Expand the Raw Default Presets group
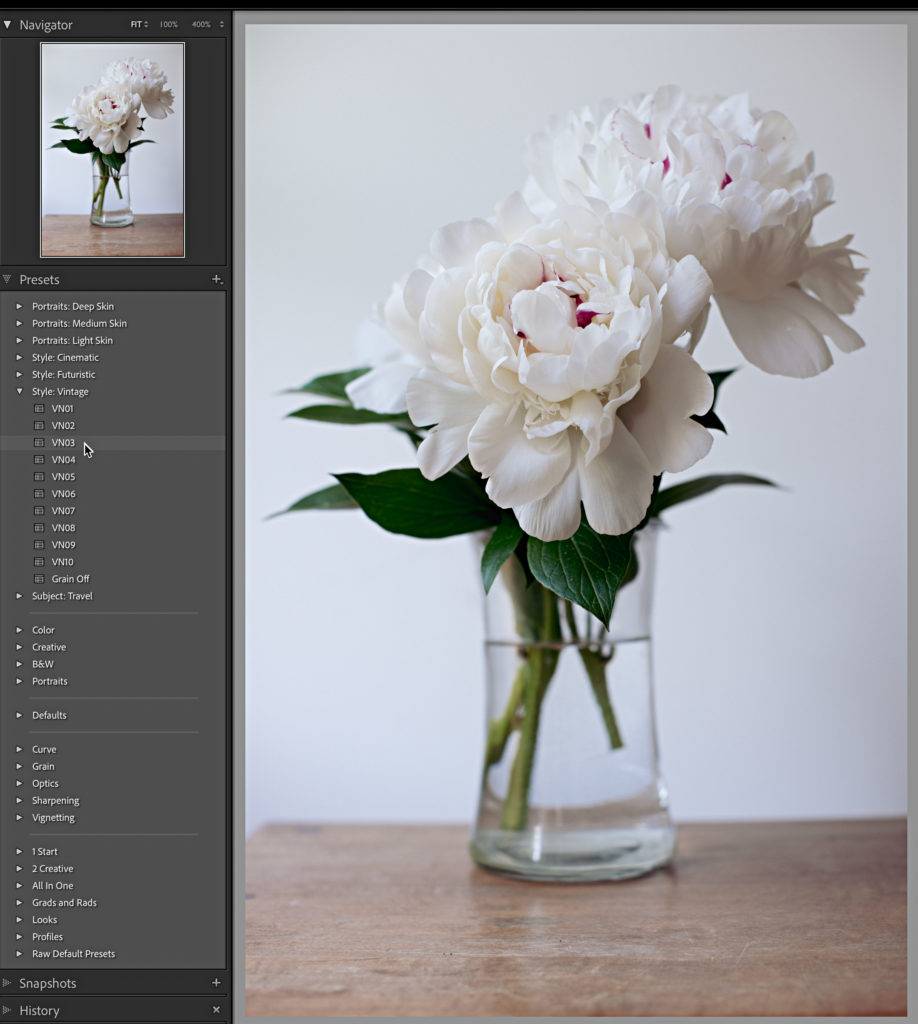This screenshot has height=1024, width=918. pyautogui.click(x=19, y=953)
